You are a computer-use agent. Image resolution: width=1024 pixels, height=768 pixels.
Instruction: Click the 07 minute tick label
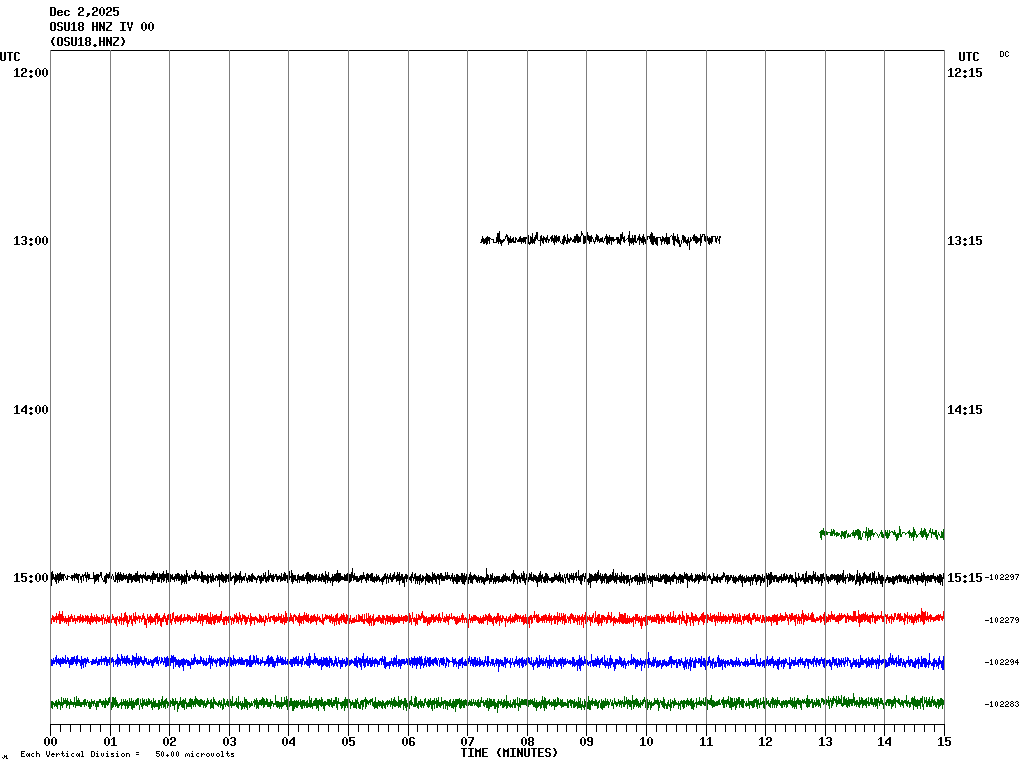tap(467, 742)
